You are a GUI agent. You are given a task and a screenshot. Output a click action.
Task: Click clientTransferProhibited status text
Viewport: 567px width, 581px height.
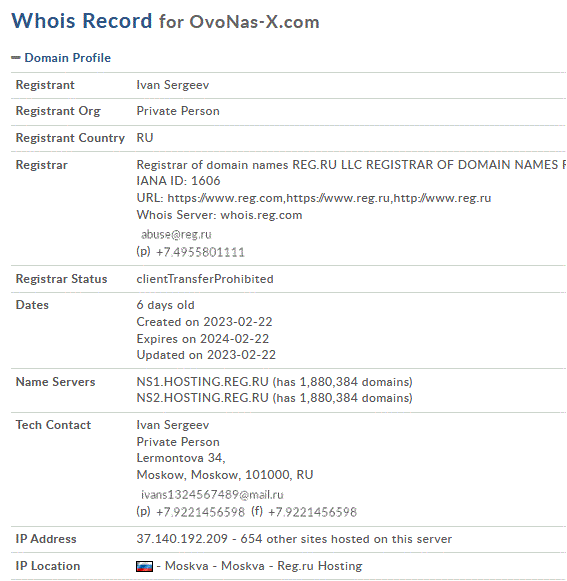205,279
